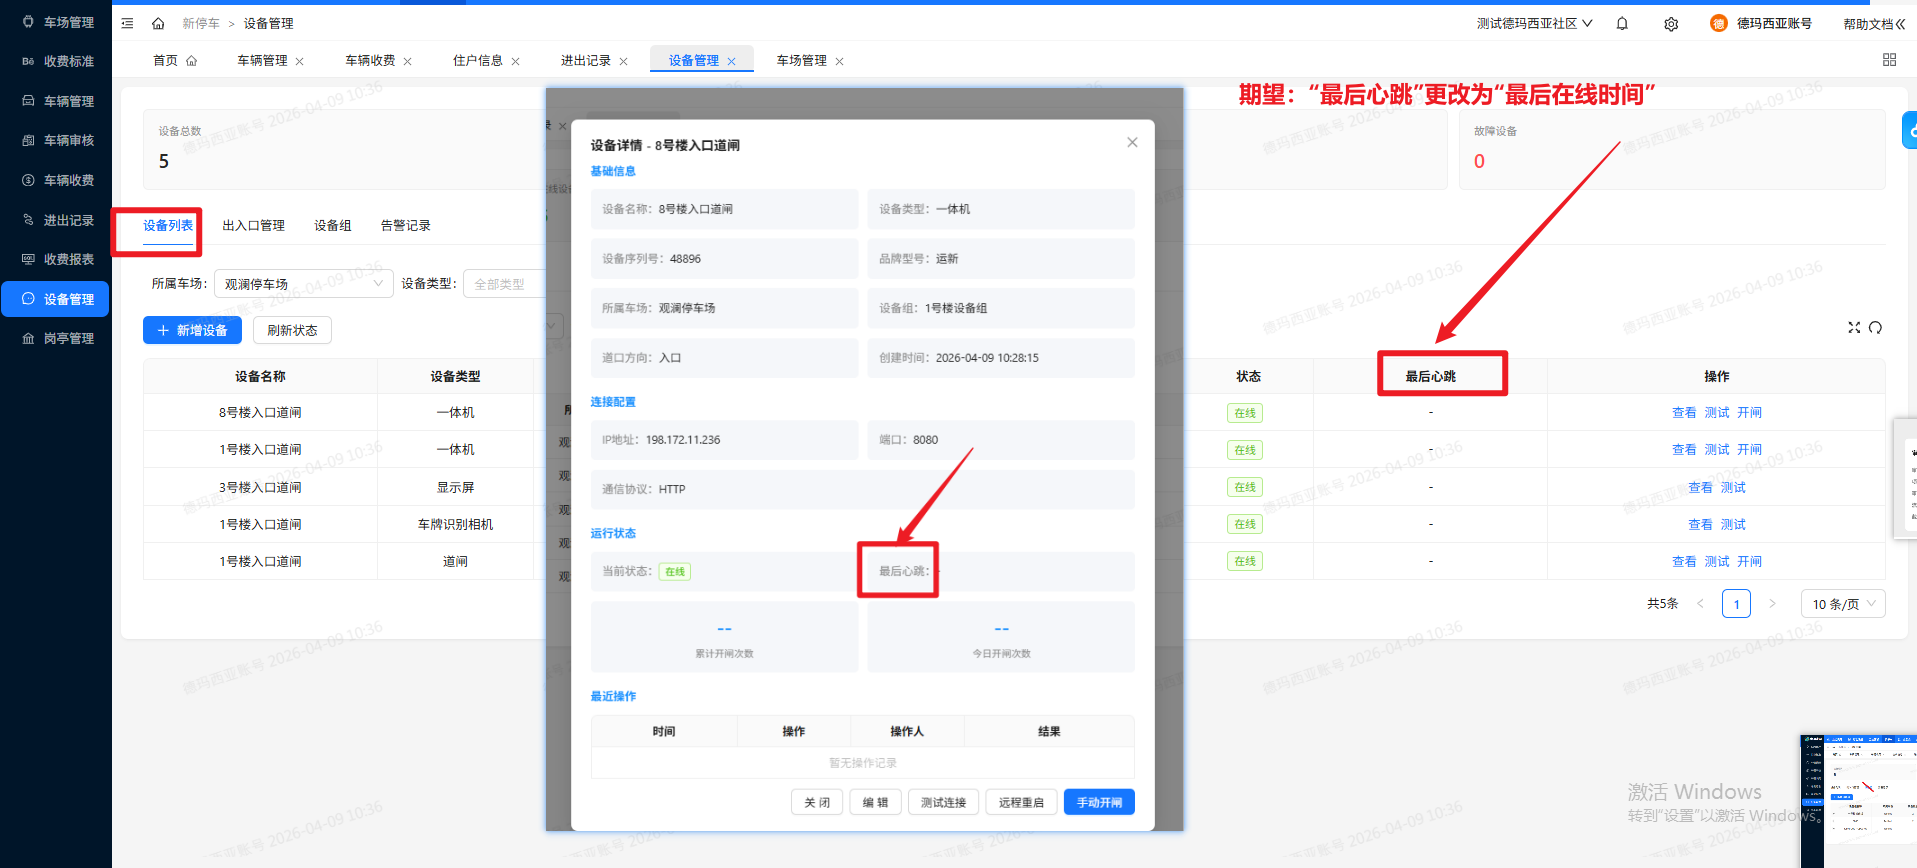This screenshot has width=1917, height=868.
Task: Click the orange account avatar icon
Action: click(x=1718, y=23)
